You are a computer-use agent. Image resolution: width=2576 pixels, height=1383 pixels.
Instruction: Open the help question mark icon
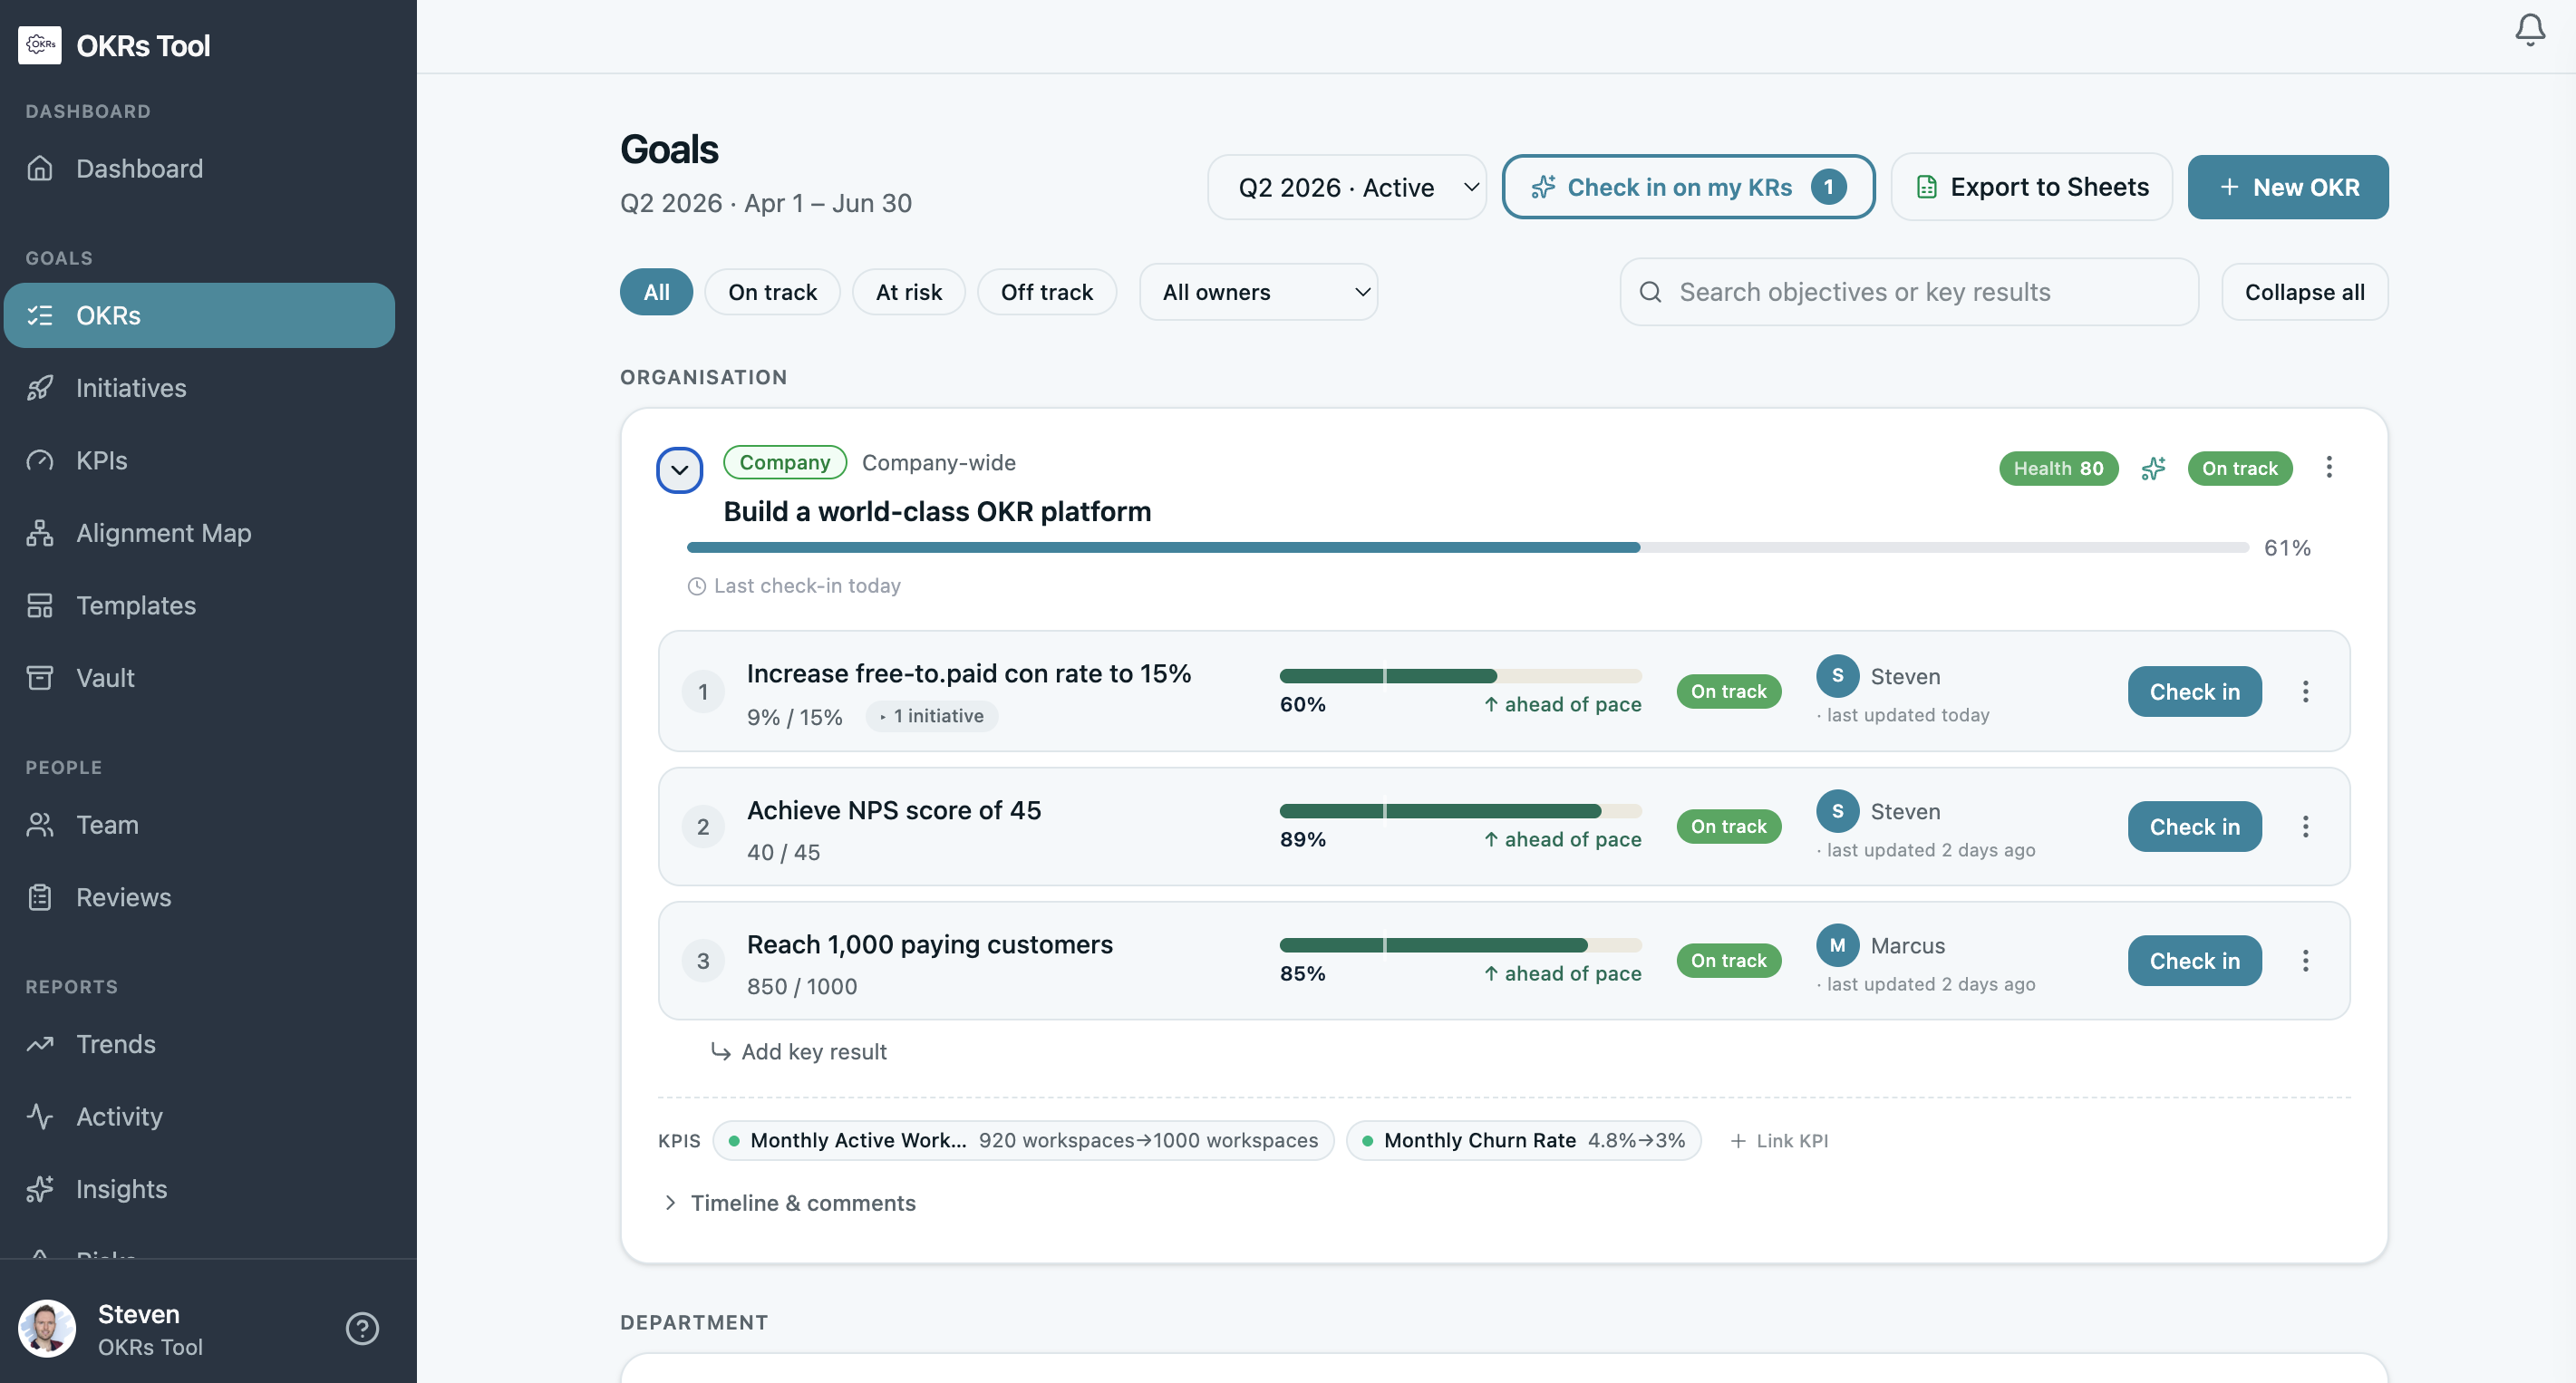pos(362,1328)
